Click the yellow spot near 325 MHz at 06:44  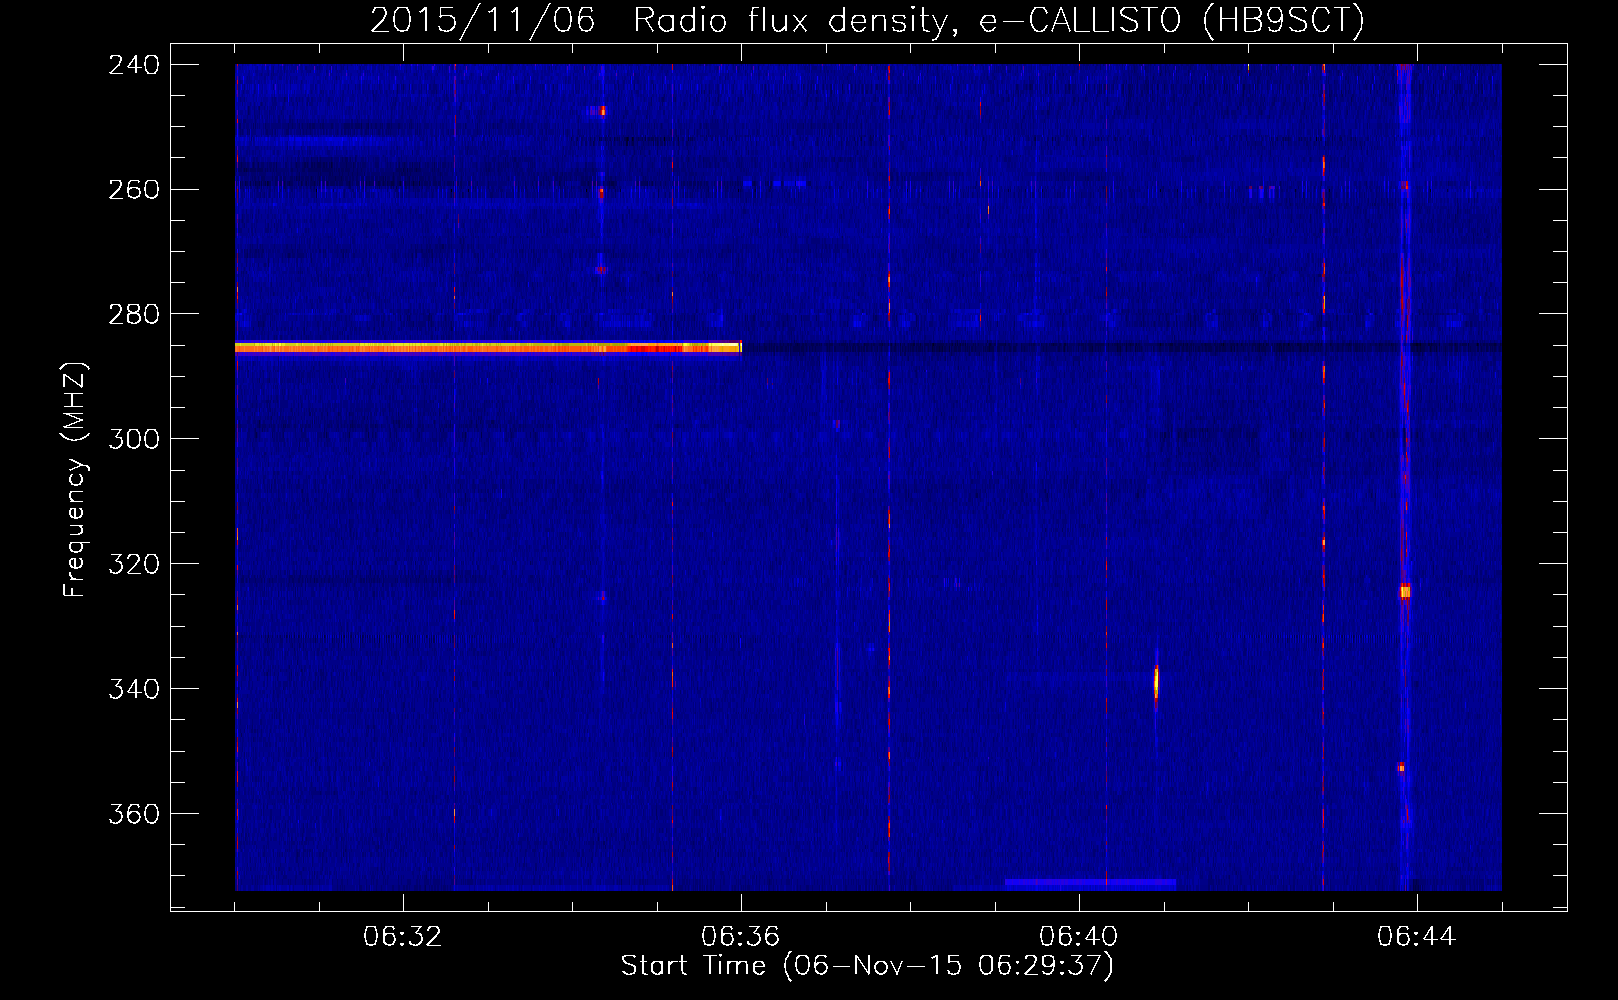(x=1405, y=592)
